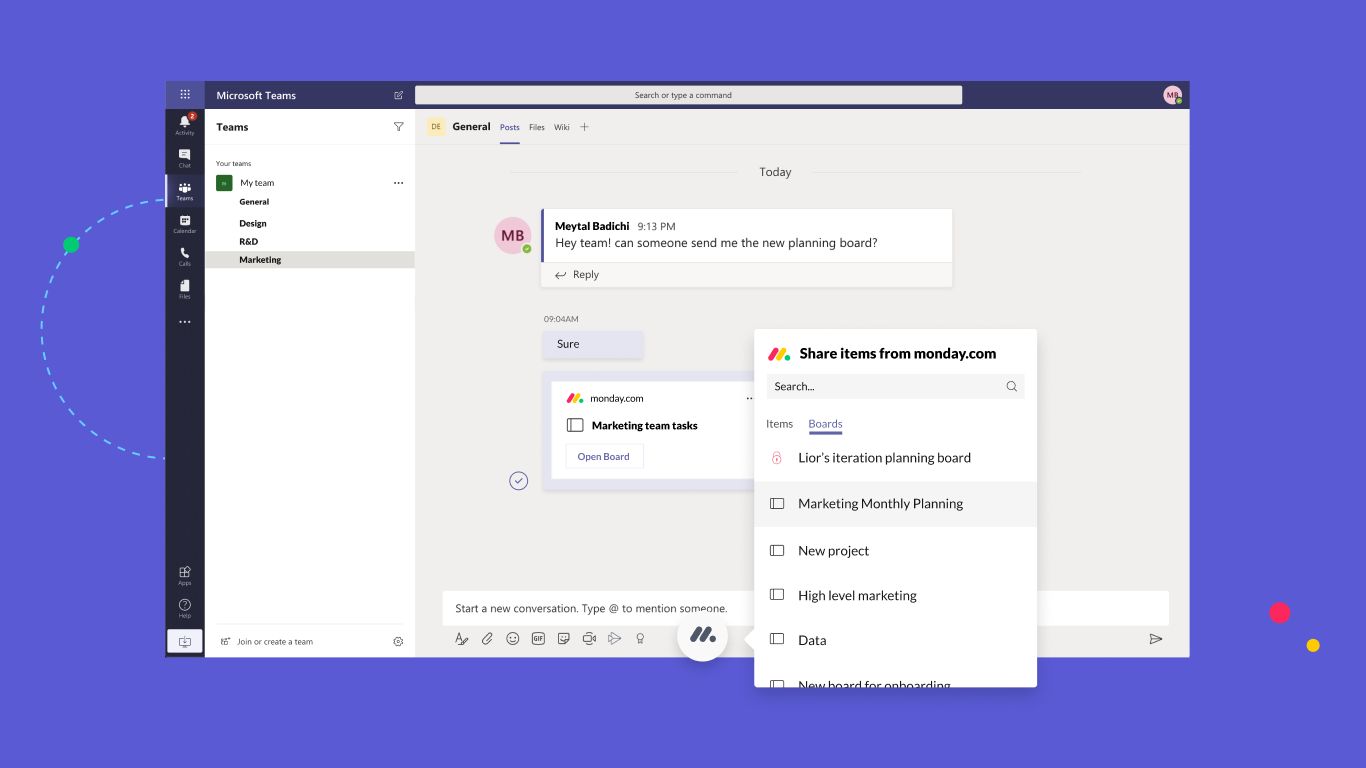Click the download desktop app icon
This screenshot has width=1366, height=768.
(185, 642)
